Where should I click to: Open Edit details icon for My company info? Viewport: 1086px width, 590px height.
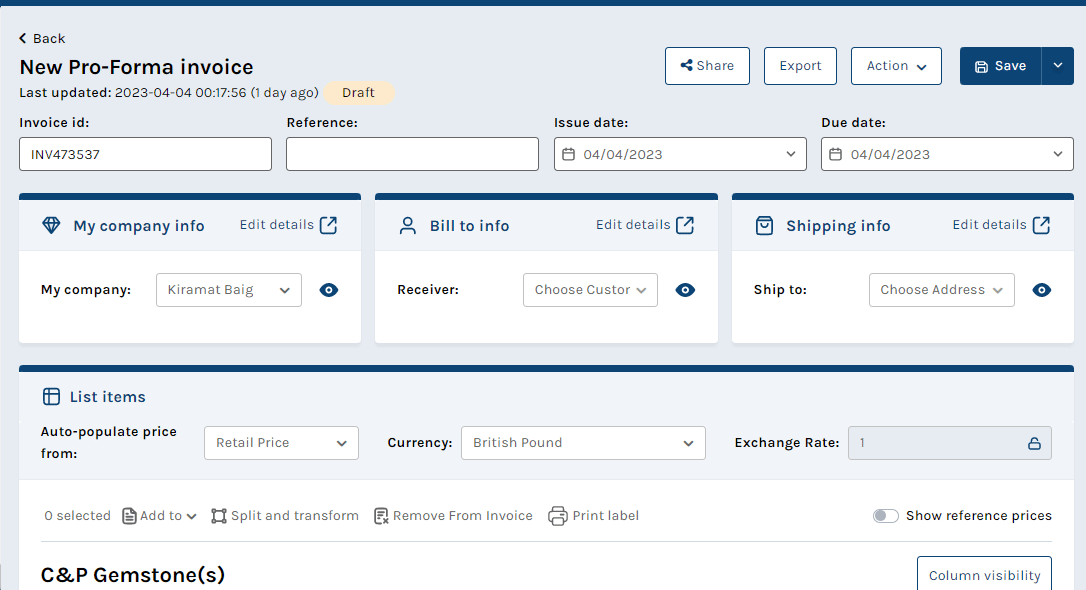point(328,225)
